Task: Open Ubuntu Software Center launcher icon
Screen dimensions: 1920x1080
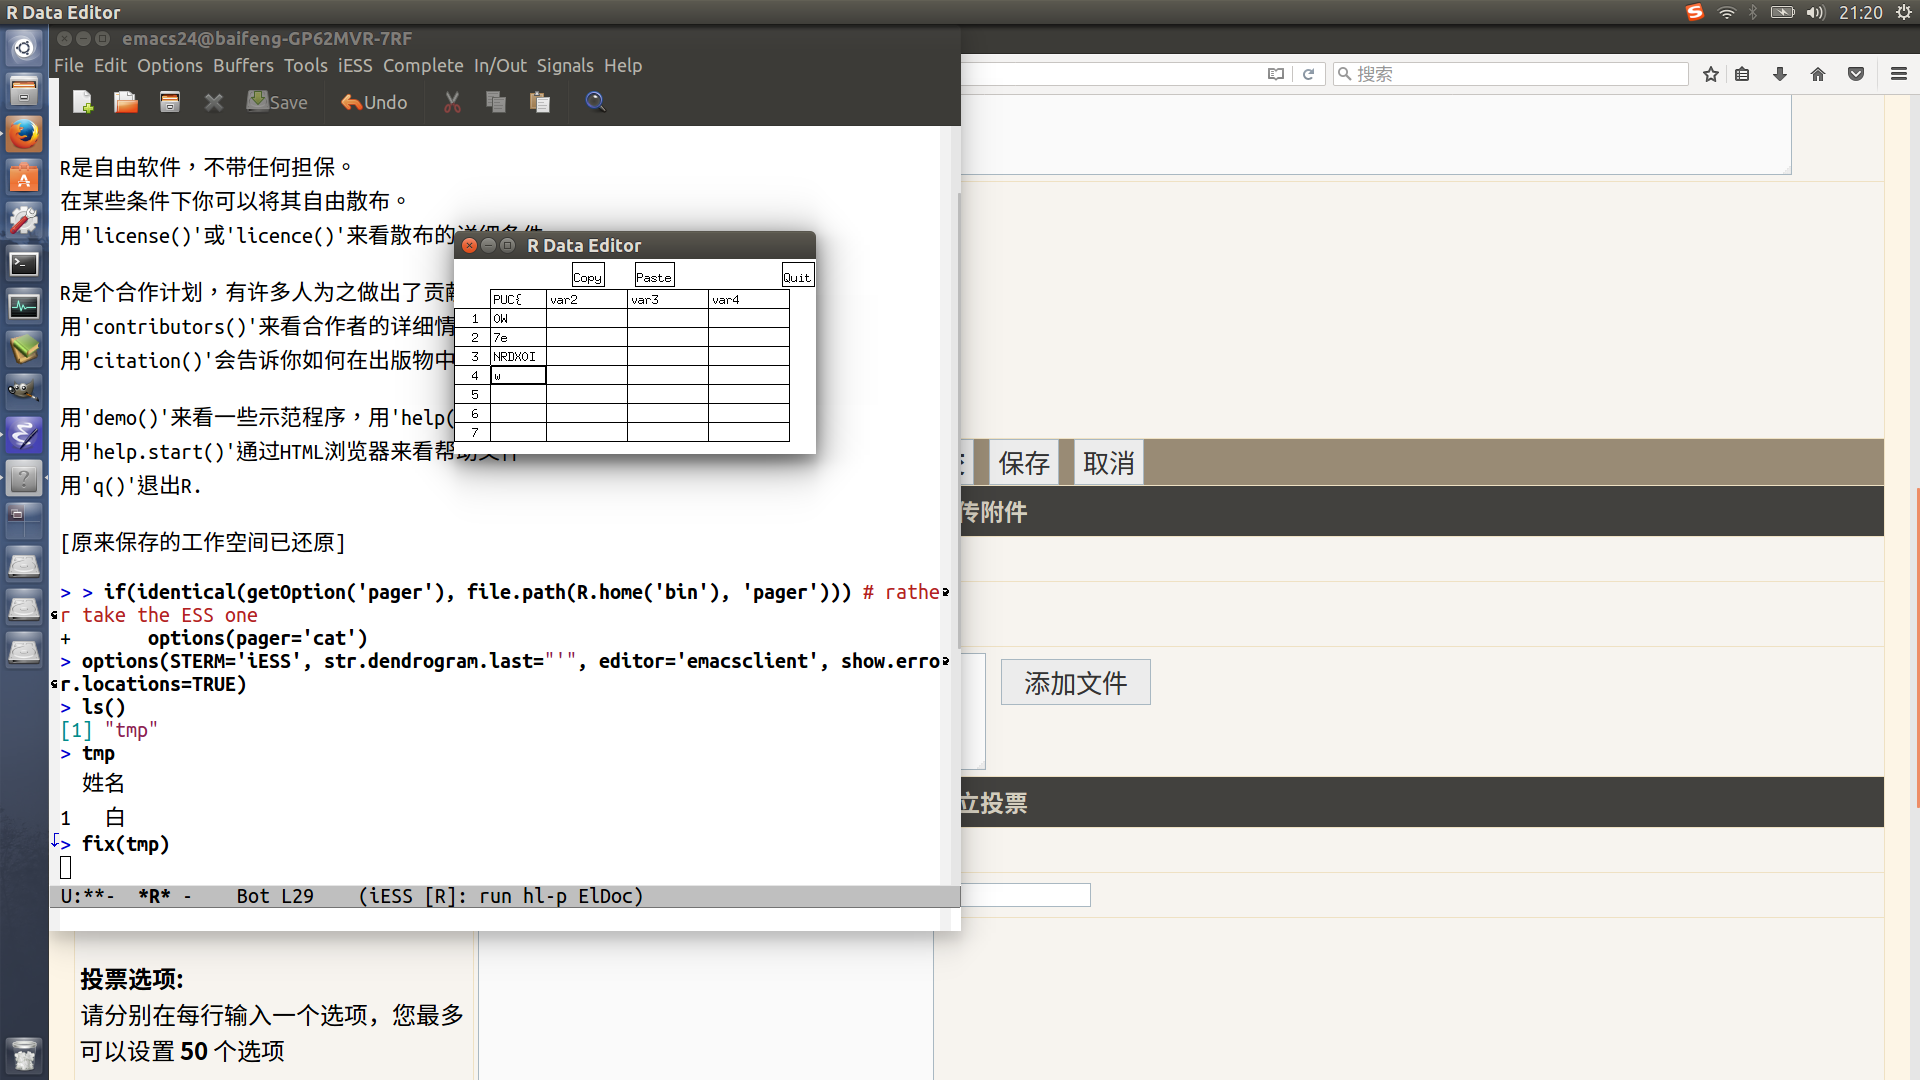Action: (24, 177)
